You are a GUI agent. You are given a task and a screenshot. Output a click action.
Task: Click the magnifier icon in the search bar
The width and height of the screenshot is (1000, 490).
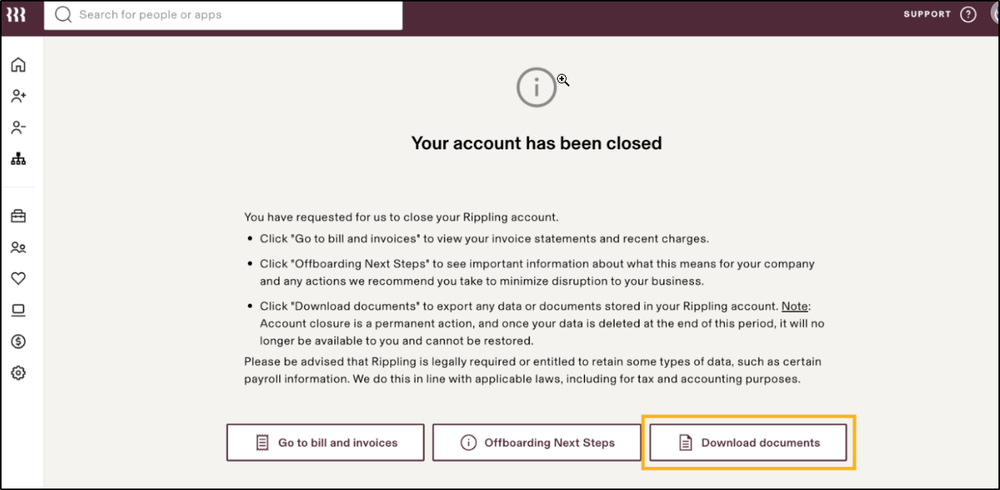point(63,15)
